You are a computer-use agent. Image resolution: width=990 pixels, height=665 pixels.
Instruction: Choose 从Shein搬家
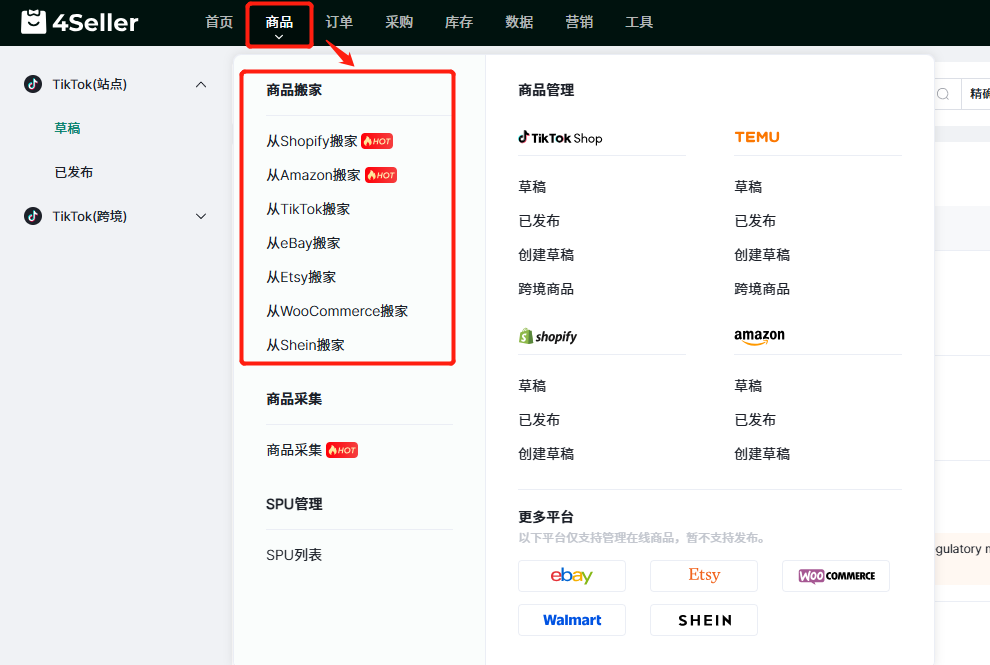click(306, 345)
